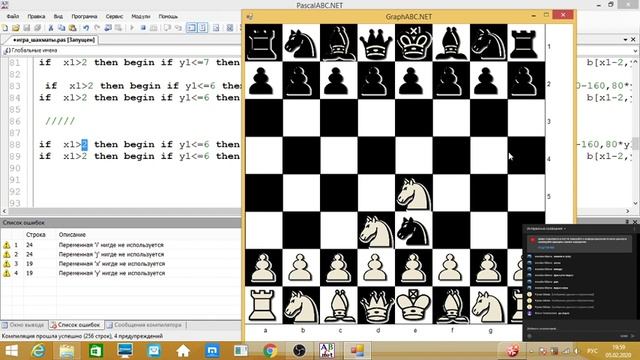Switch to the Сообщения компилятора tab
640x360 pixels.
(x=144, y=325)
